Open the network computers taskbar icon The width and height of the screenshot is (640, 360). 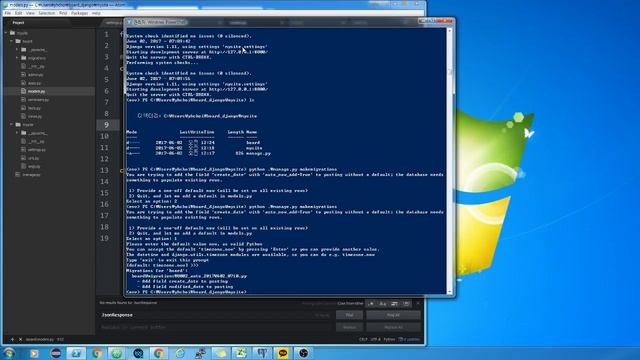[200, 353]
